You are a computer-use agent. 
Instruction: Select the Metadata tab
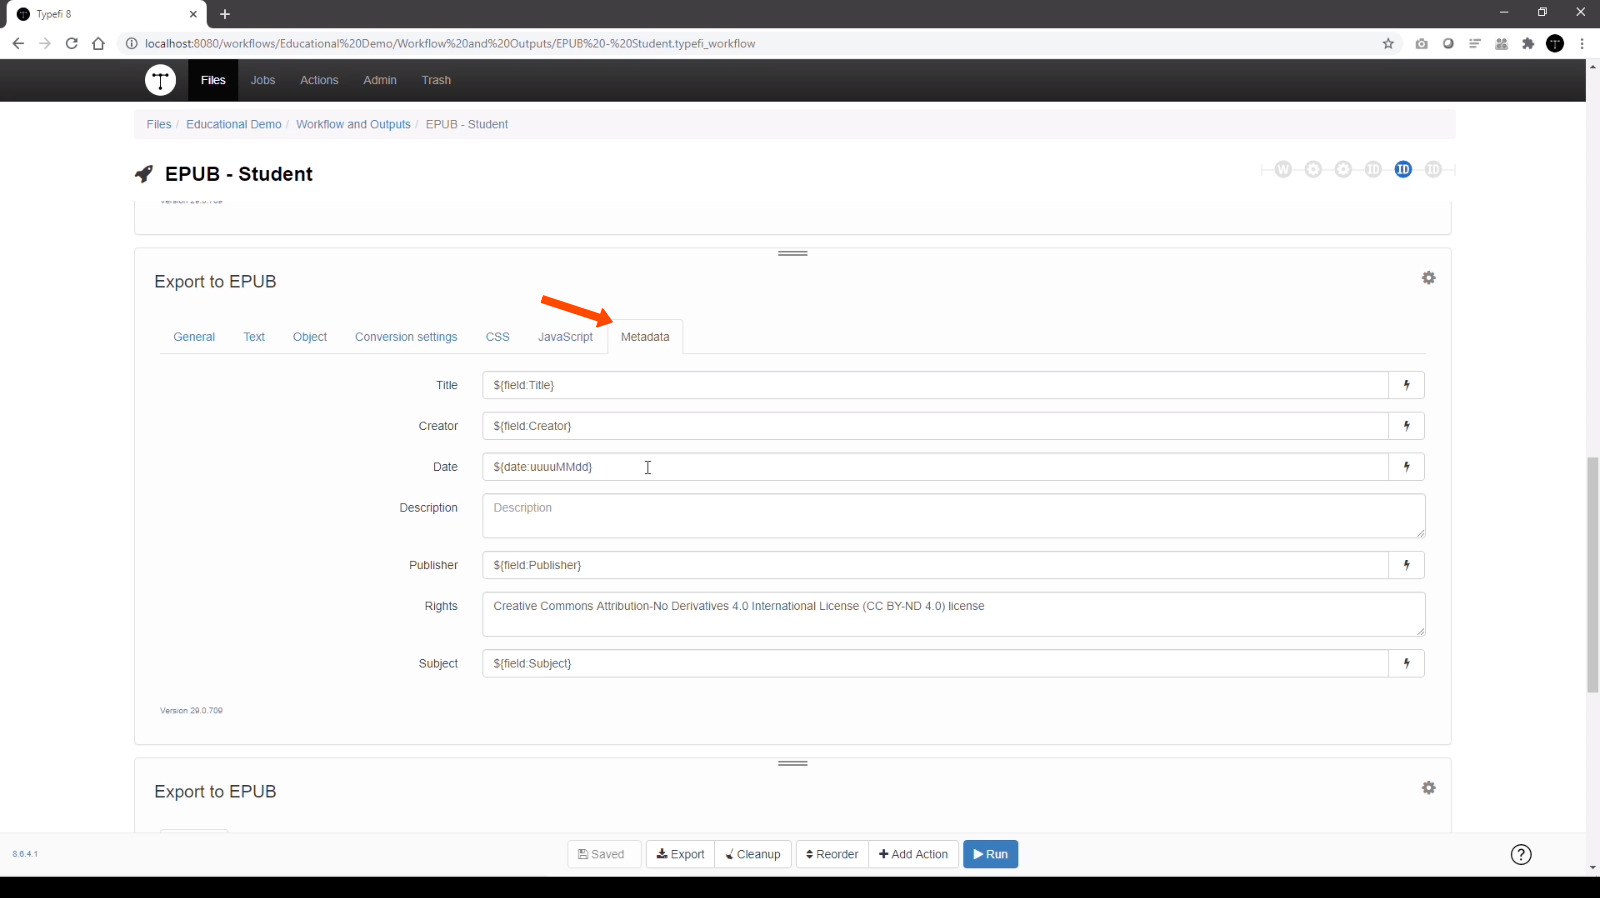[x=645, y=337]
